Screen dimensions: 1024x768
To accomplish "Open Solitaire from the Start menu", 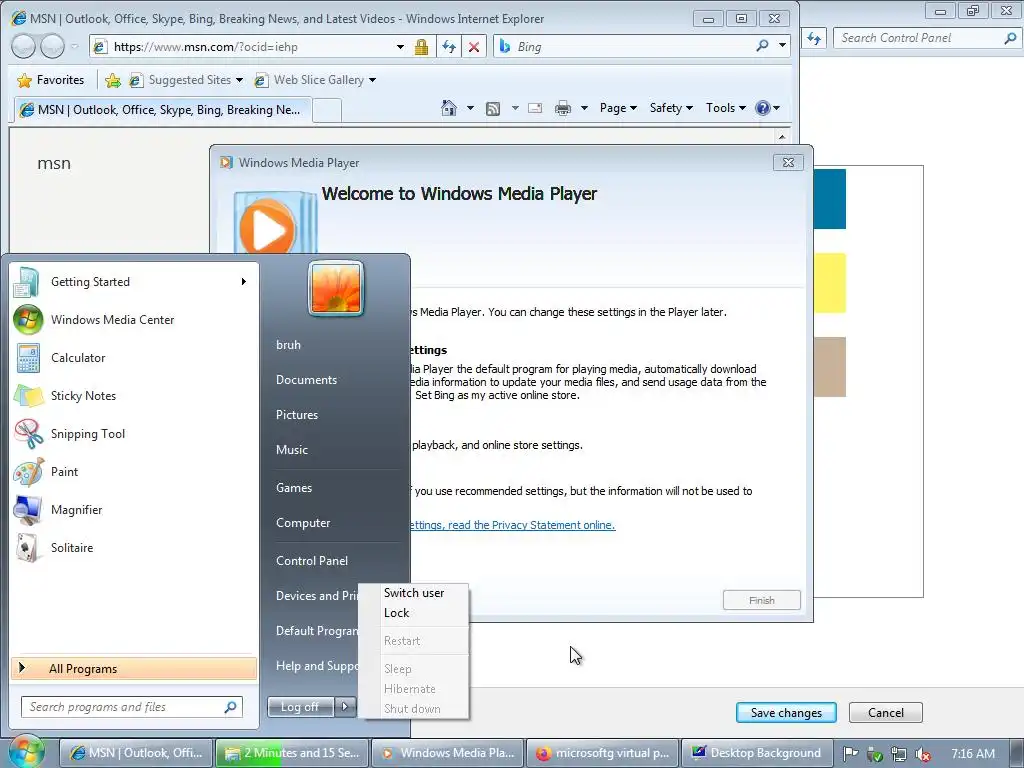I will pos(133,548).
